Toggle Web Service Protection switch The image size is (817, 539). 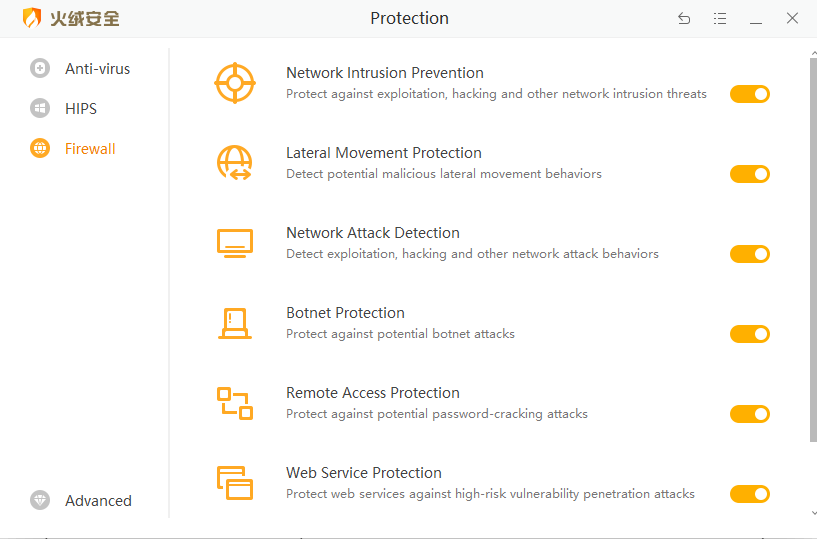749,494
